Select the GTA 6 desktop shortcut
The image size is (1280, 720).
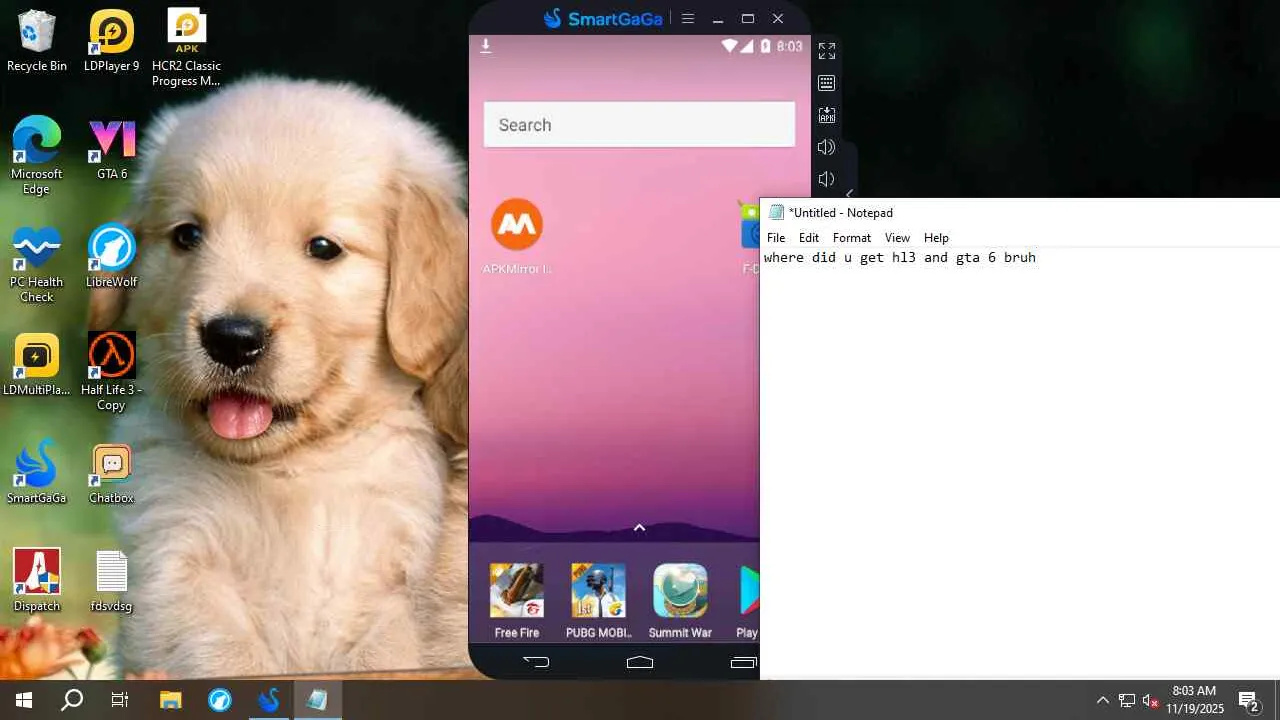click(x=111, y=149)
